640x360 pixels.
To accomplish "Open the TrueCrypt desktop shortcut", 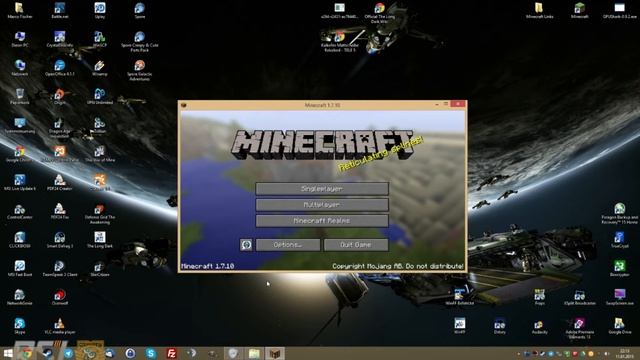I will coord(620,240).
